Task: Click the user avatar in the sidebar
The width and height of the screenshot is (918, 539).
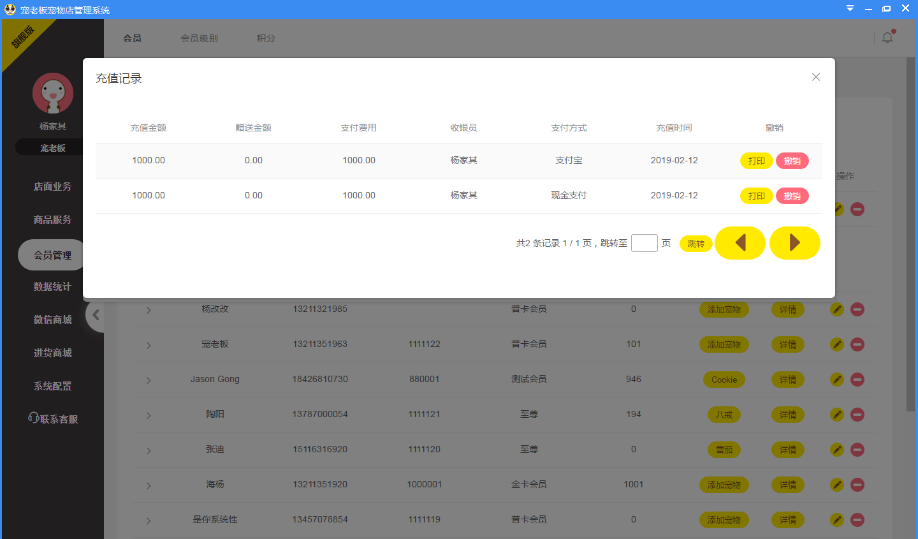Action: pyautogui.click(x=53, y=93)
